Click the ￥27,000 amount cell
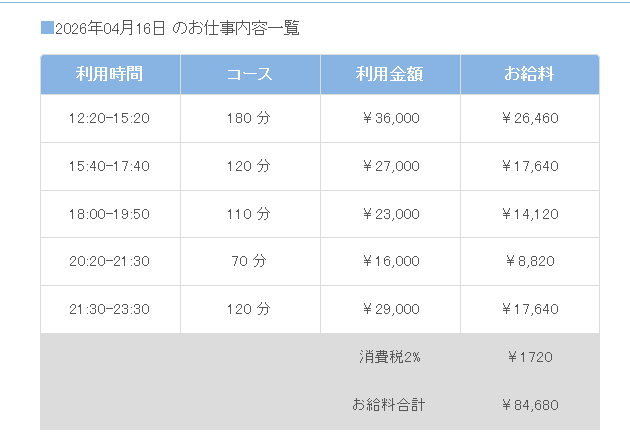Image resolution: width=630 pixels, height=433 pixels. pos(390,166)
